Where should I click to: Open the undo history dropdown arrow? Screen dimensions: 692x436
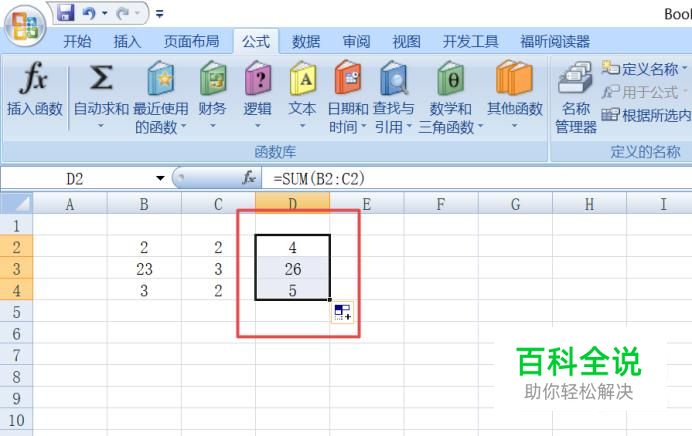(x=105, y=14)
